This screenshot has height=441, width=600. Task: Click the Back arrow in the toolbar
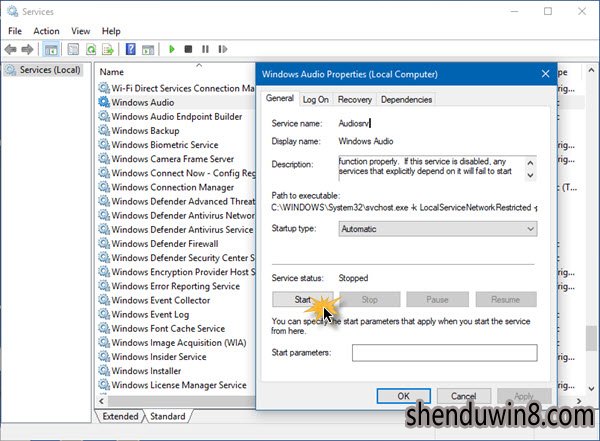pos(11,49)
